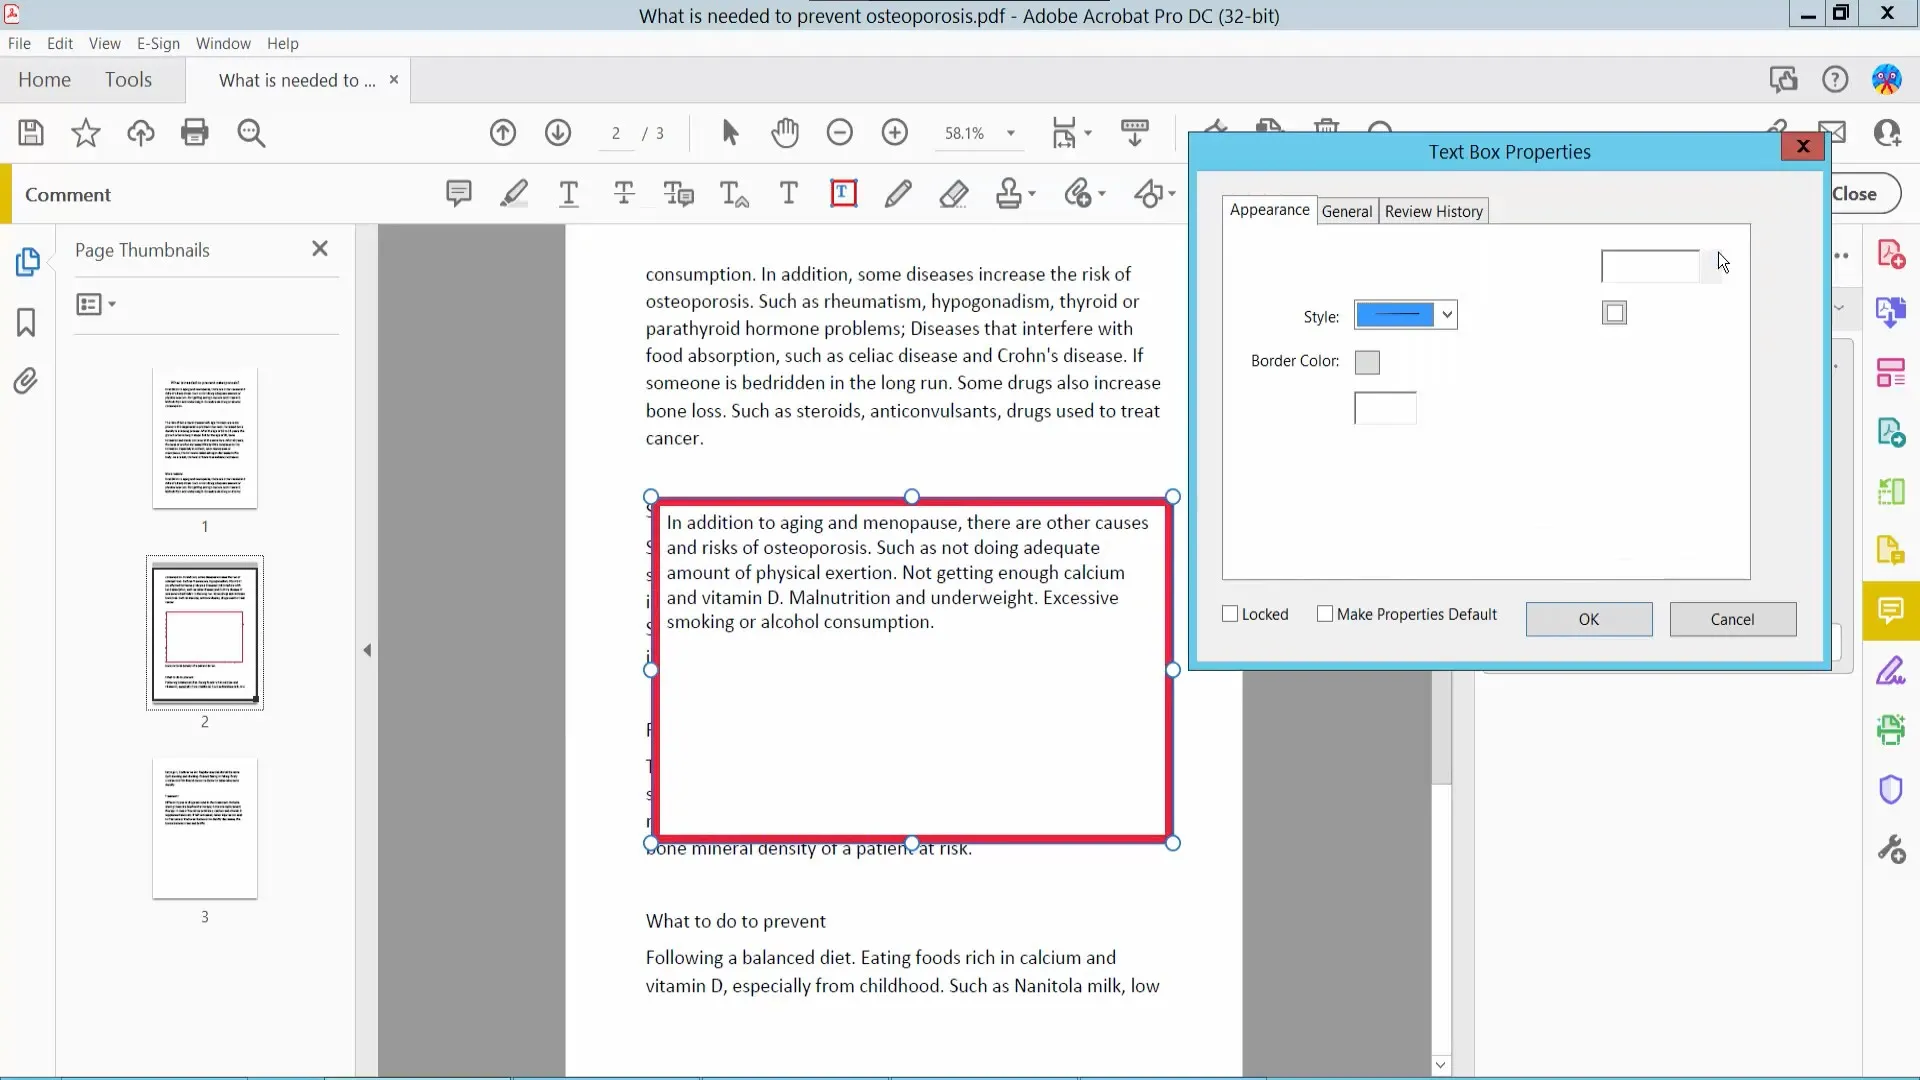Viewport: 1920px width, 1080px height.
Task: Enable Make Properties Default checkbox
Action: coord(1325,613)
